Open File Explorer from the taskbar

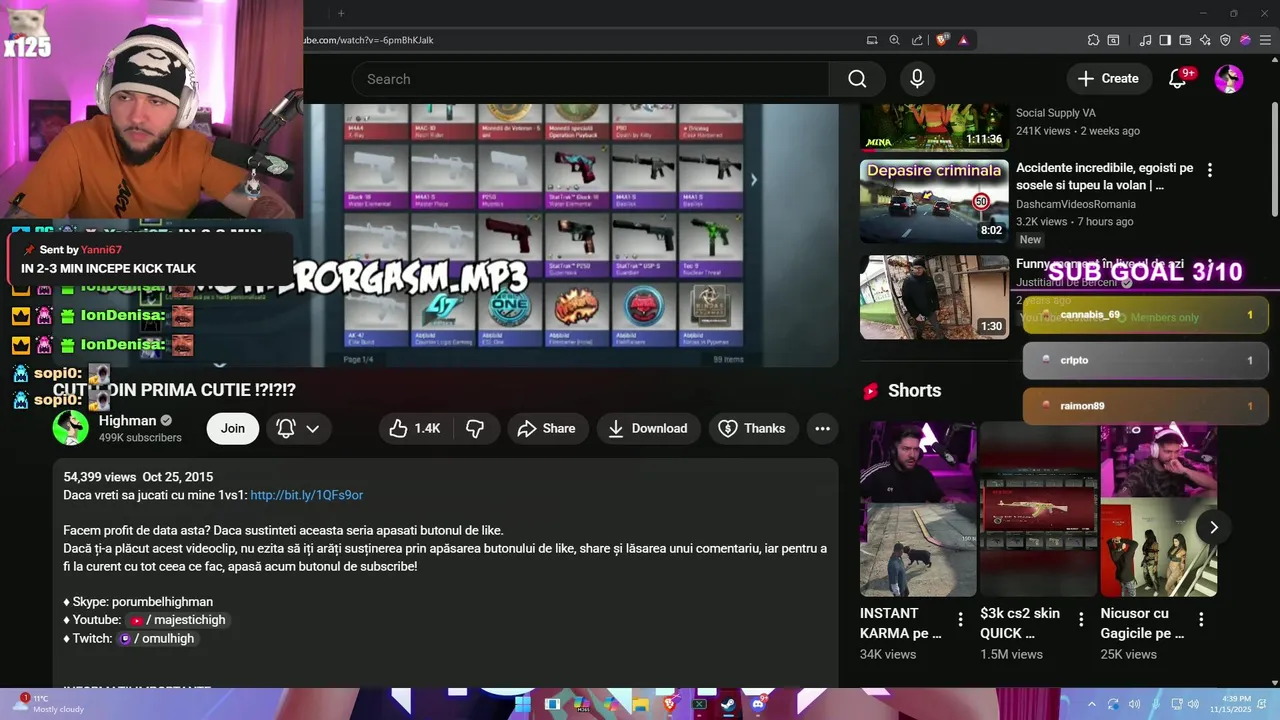tap(640, 704)
